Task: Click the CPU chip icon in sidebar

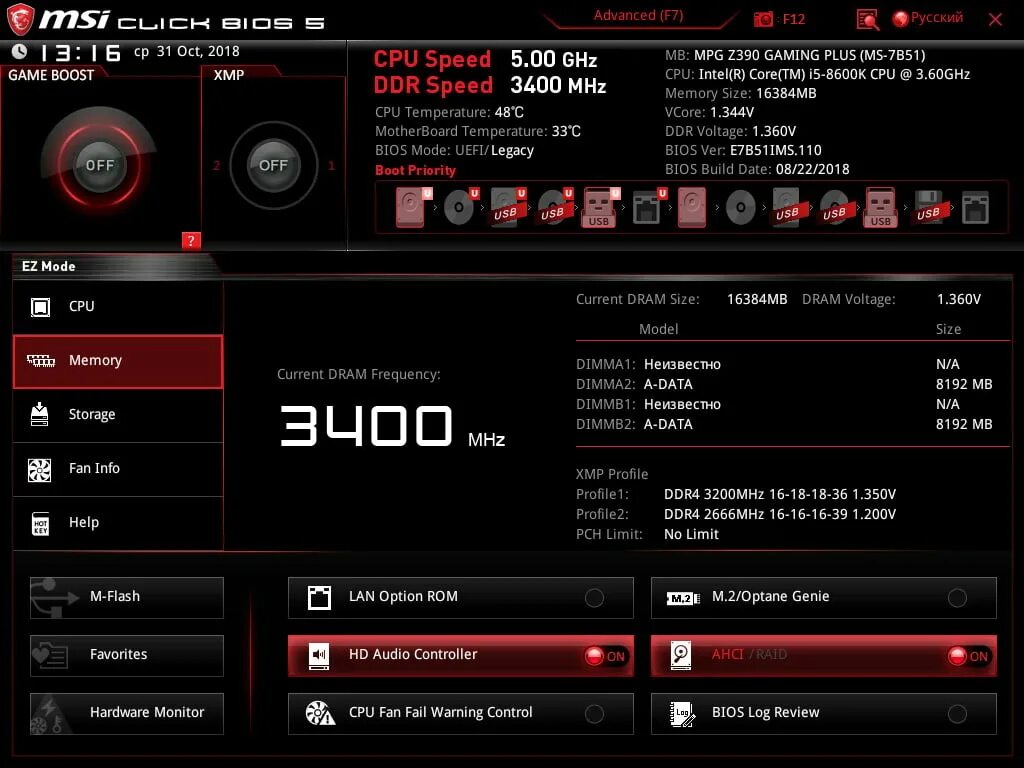Action: click(x=40, y=306)
